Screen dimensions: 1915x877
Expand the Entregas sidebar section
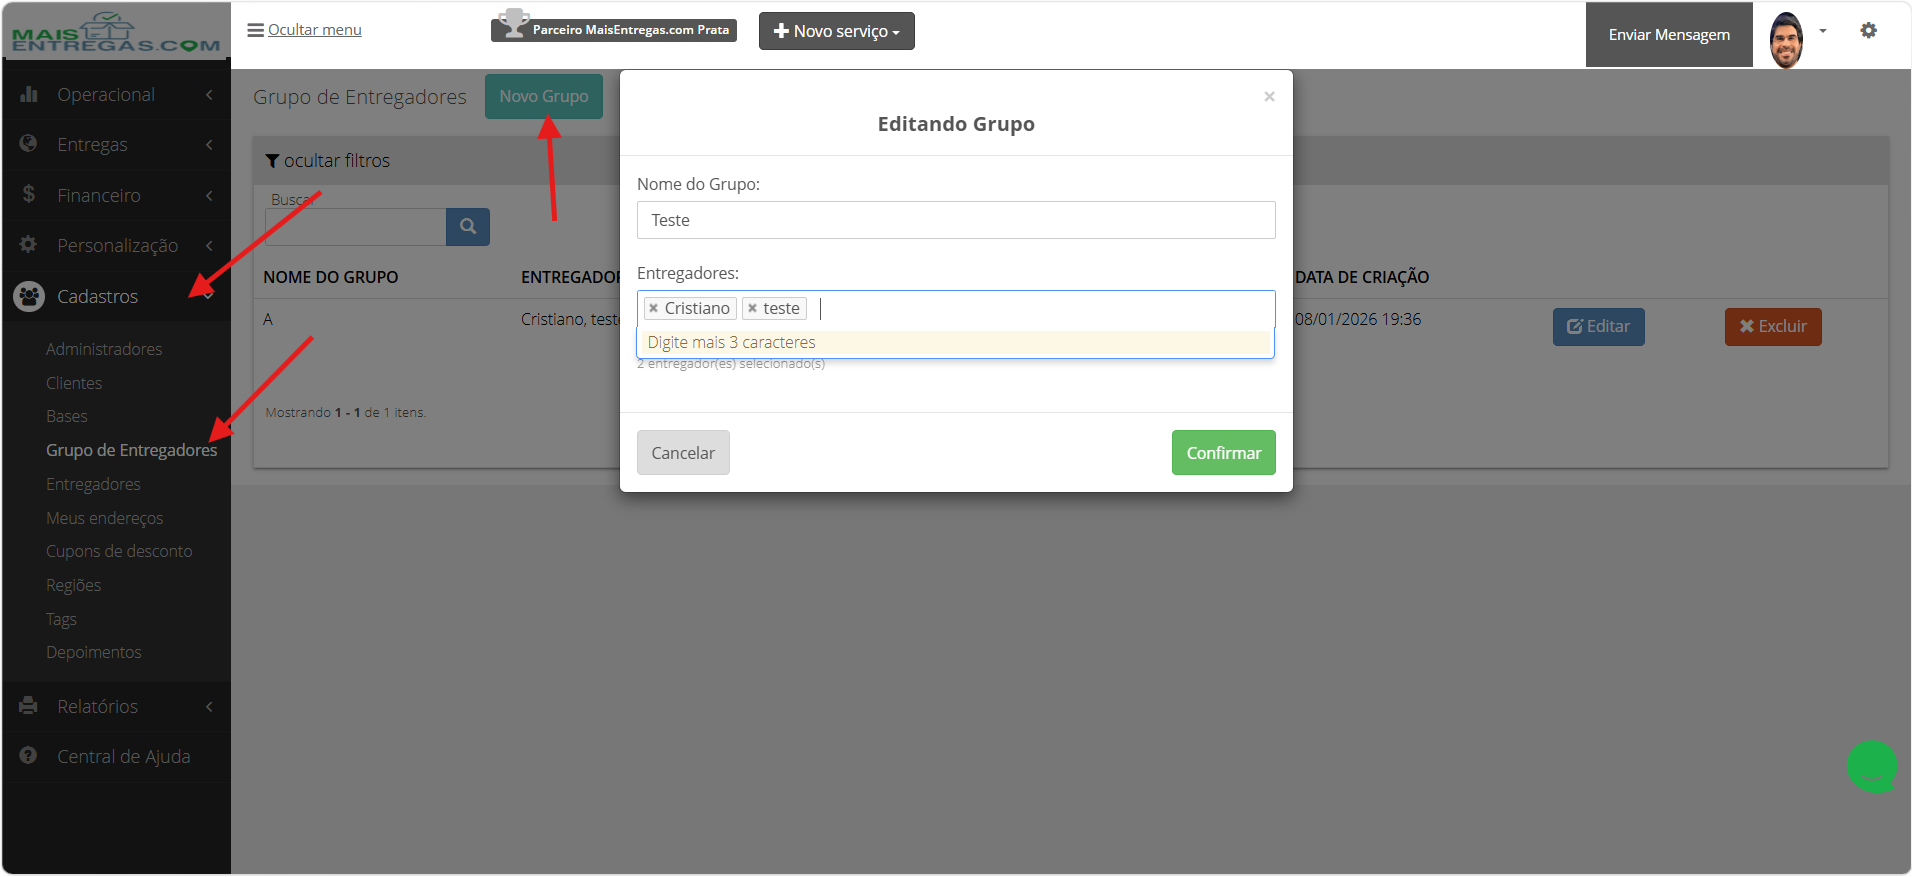coord(116,145)
